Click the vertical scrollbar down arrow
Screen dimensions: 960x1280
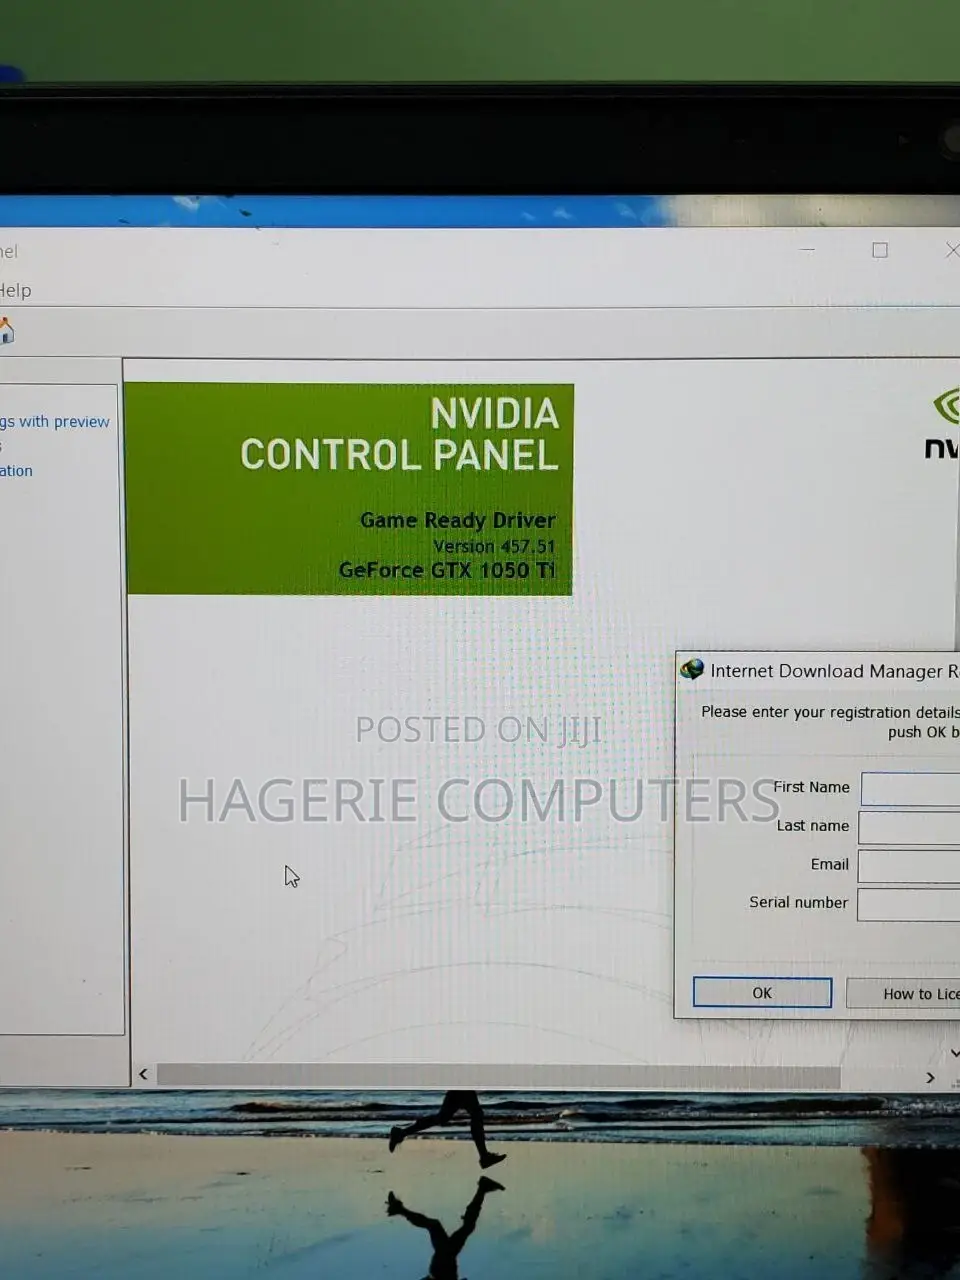(955, 1053)
